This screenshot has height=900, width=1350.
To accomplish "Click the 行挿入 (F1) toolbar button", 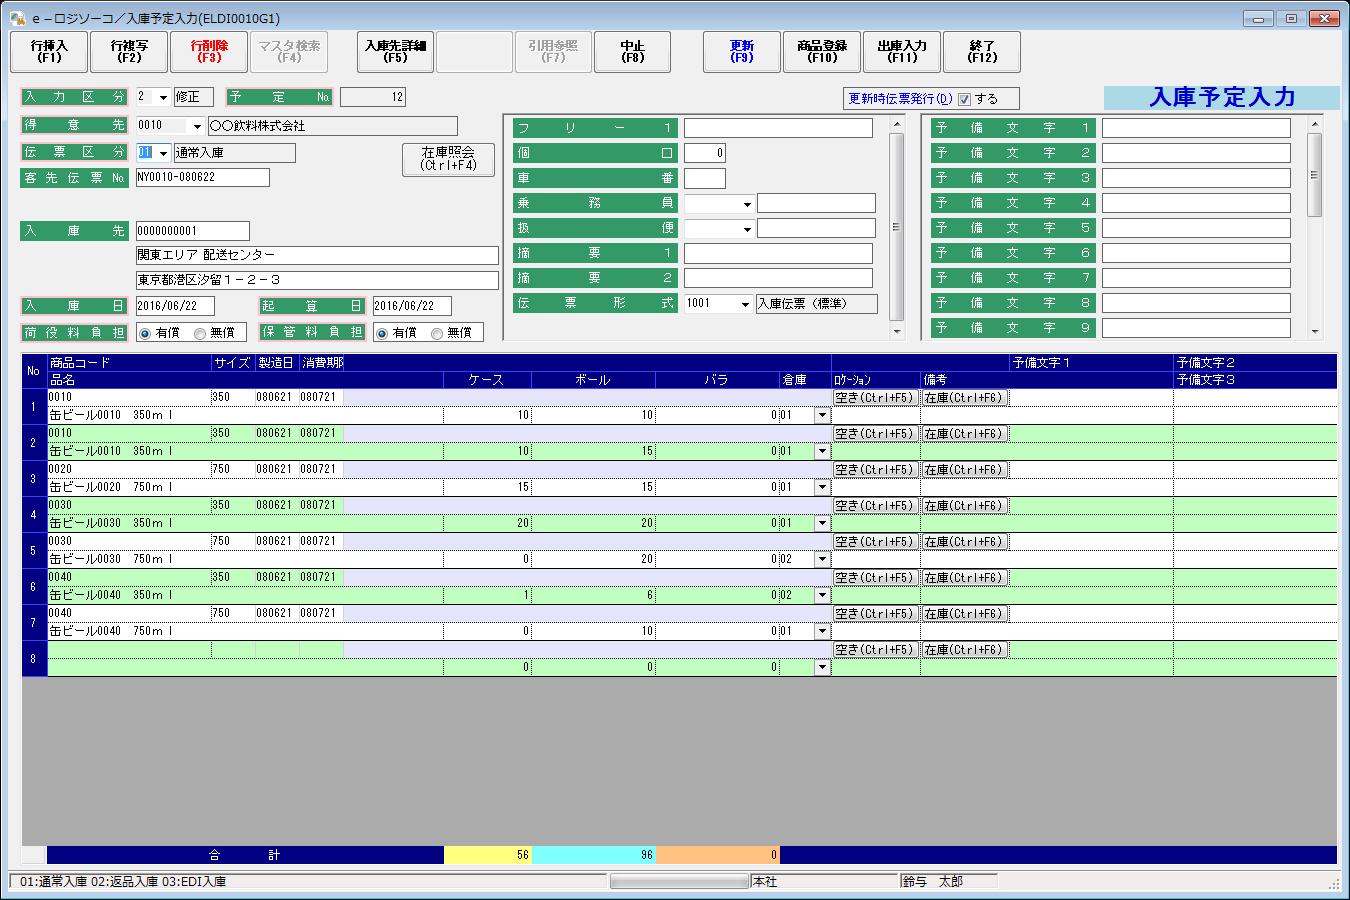I will point(49,52).
